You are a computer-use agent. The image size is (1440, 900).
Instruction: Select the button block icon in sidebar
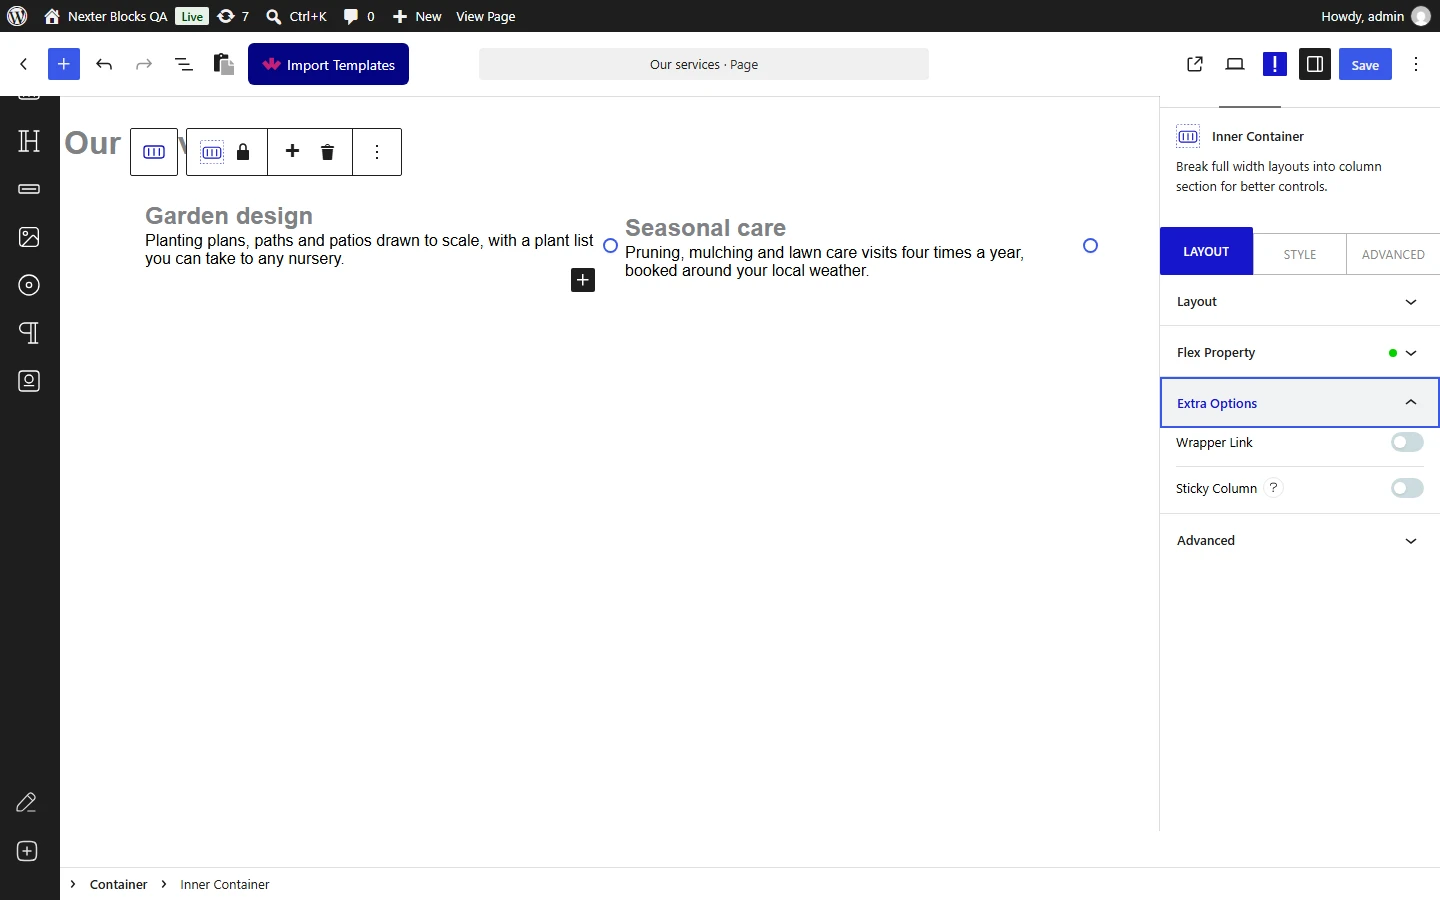pyautogui.click(x=29, y=189)
